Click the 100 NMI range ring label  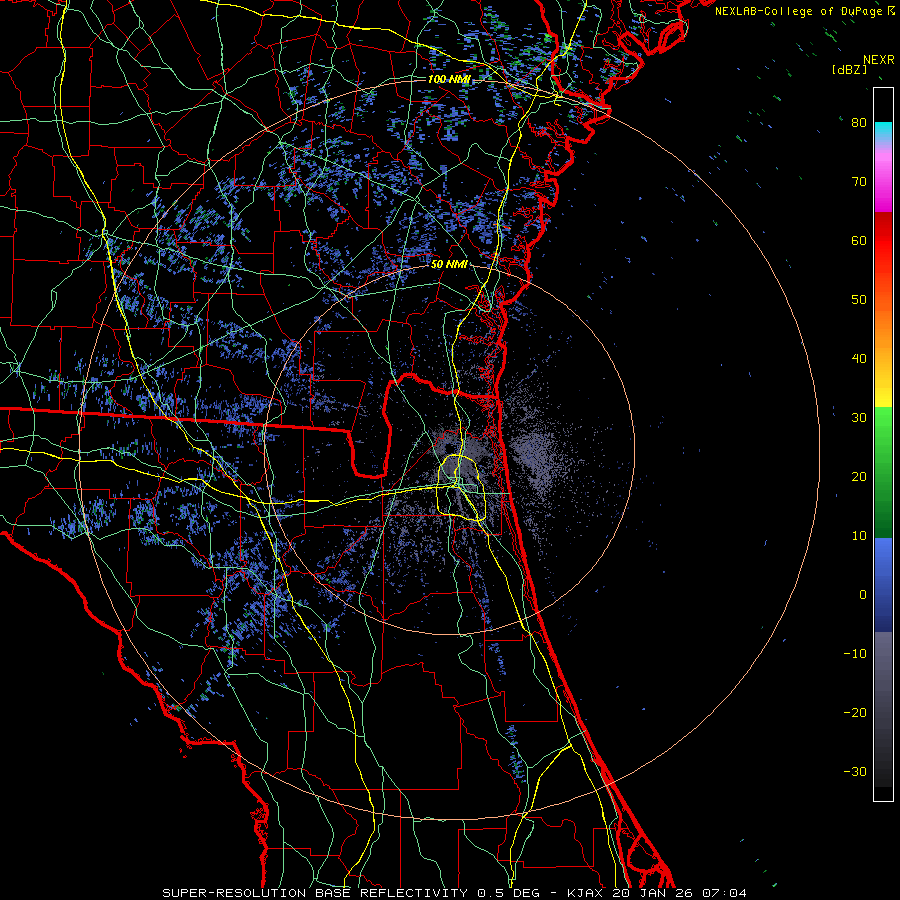(449, 79)
